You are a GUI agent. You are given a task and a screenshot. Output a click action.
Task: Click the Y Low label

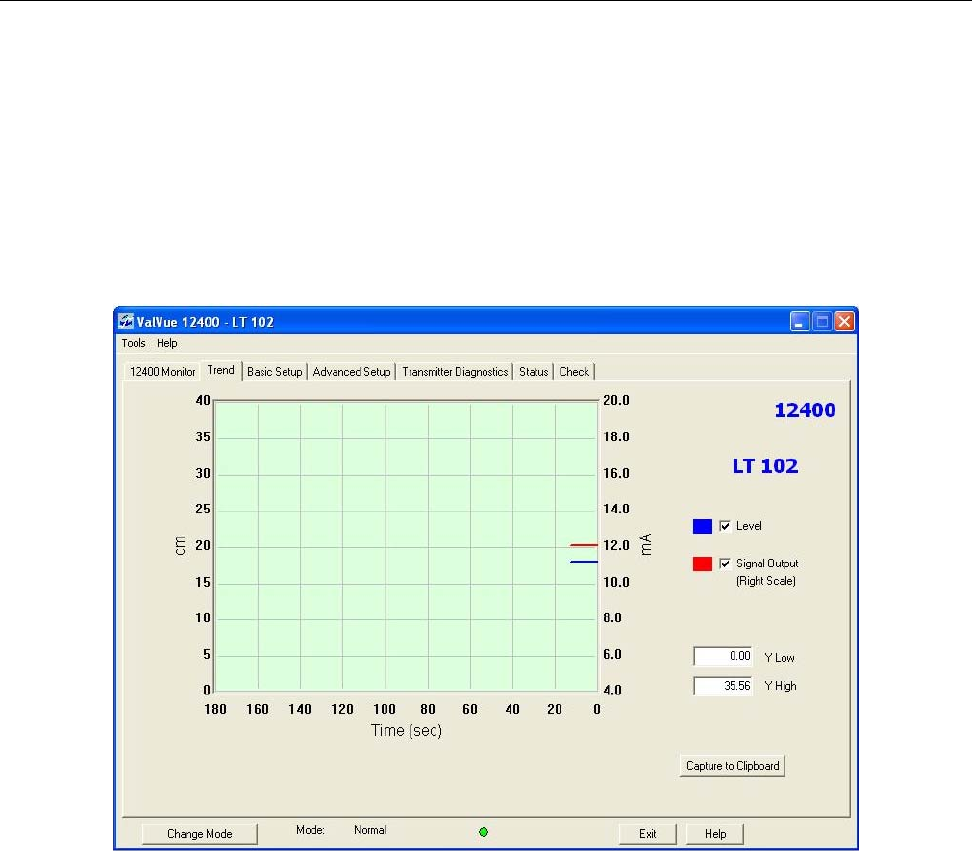click(x=779, y=658)
